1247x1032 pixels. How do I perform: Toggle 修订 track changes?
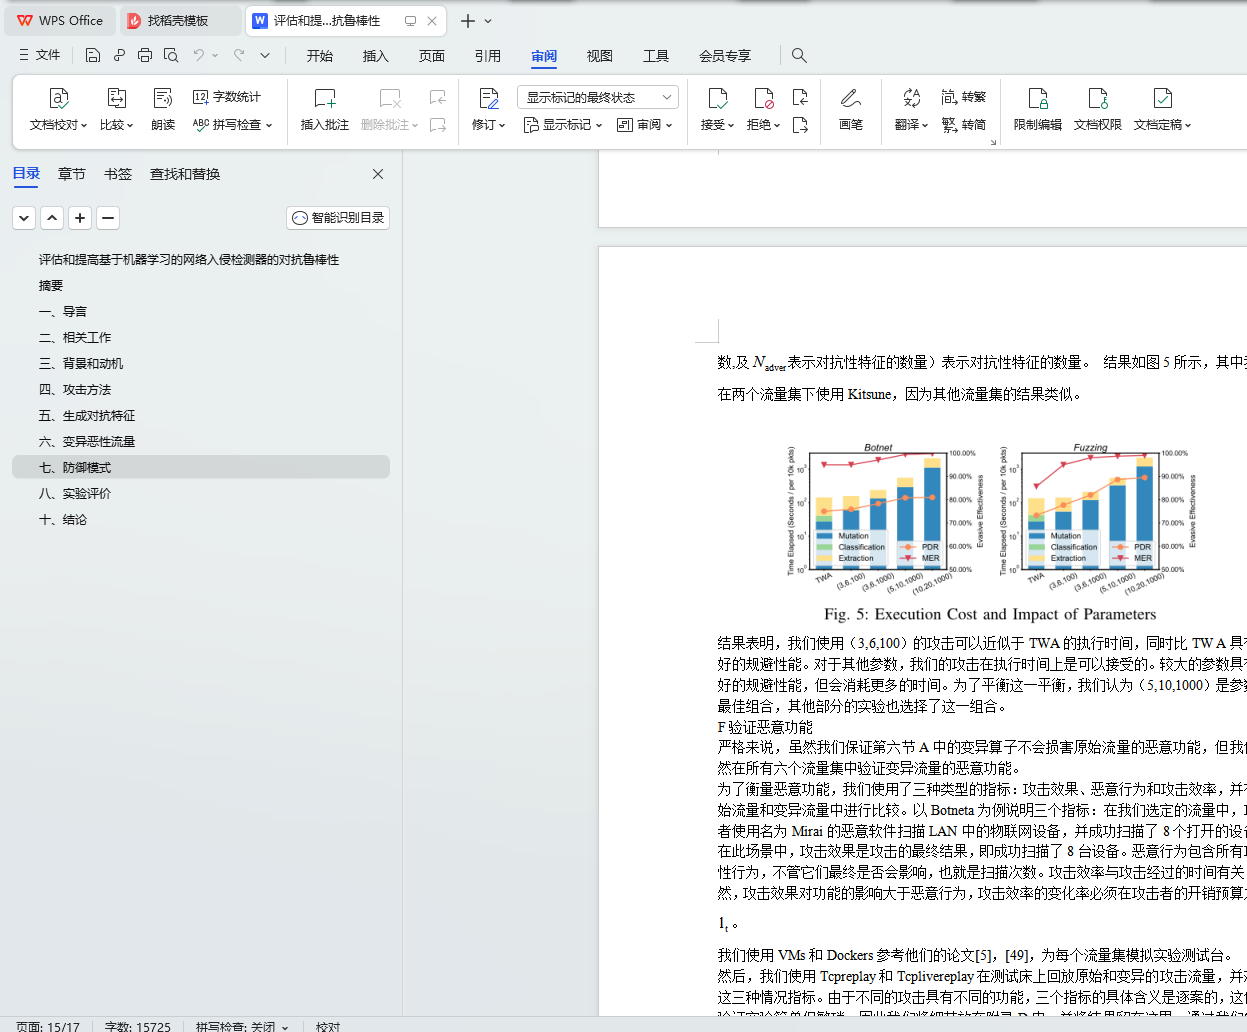[x=488, y=110]
